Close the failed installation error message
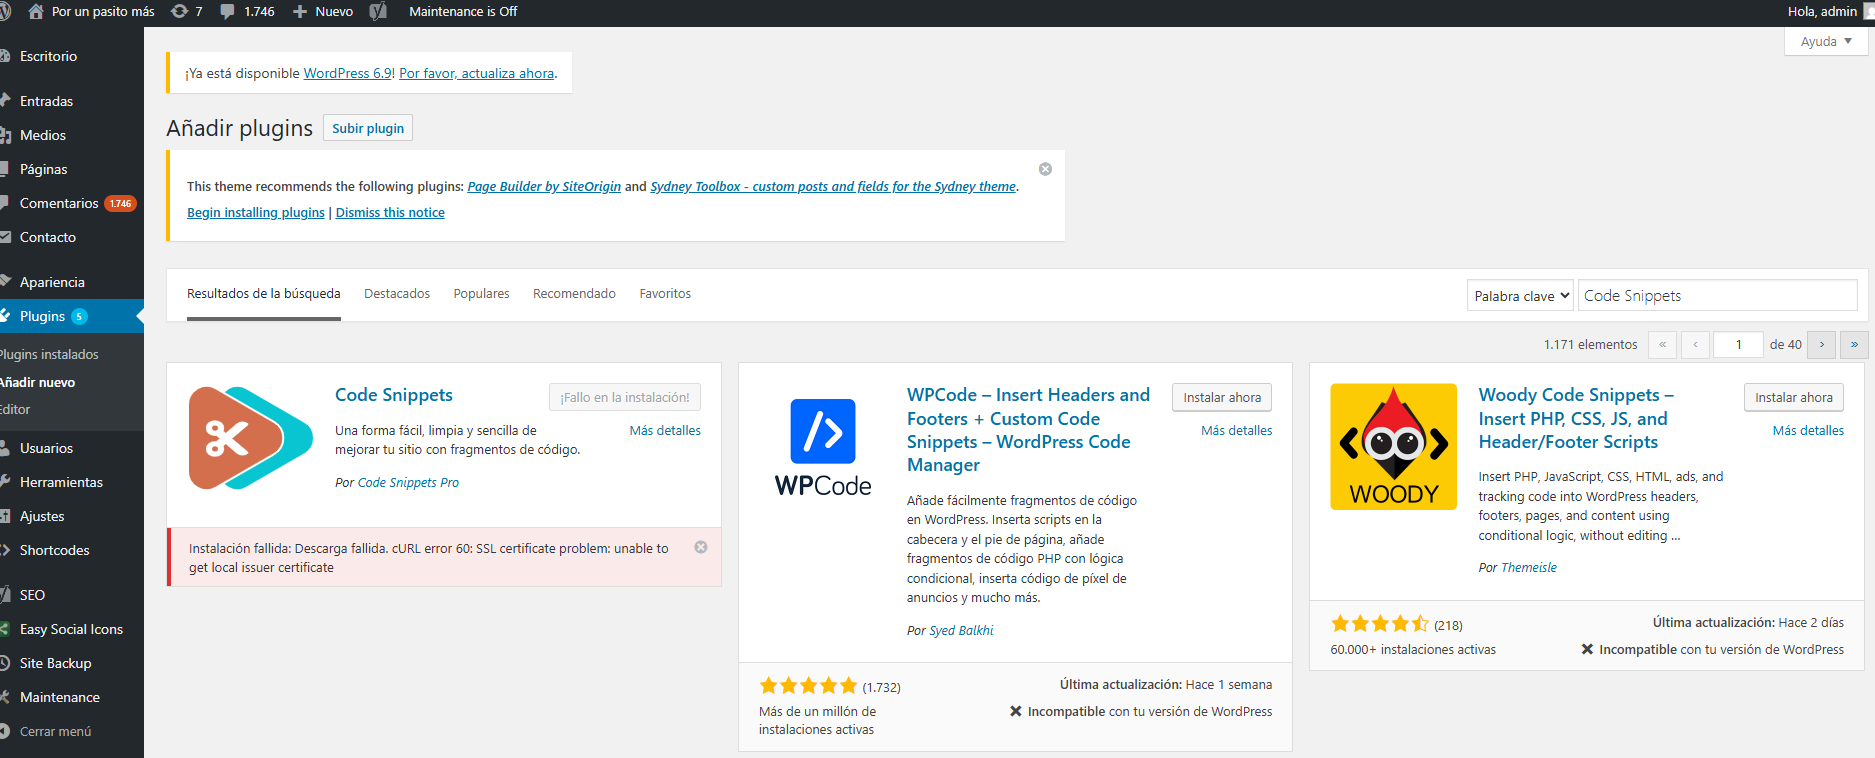Viewport: 1875px width, 758px height. click(x=701, y=547)
